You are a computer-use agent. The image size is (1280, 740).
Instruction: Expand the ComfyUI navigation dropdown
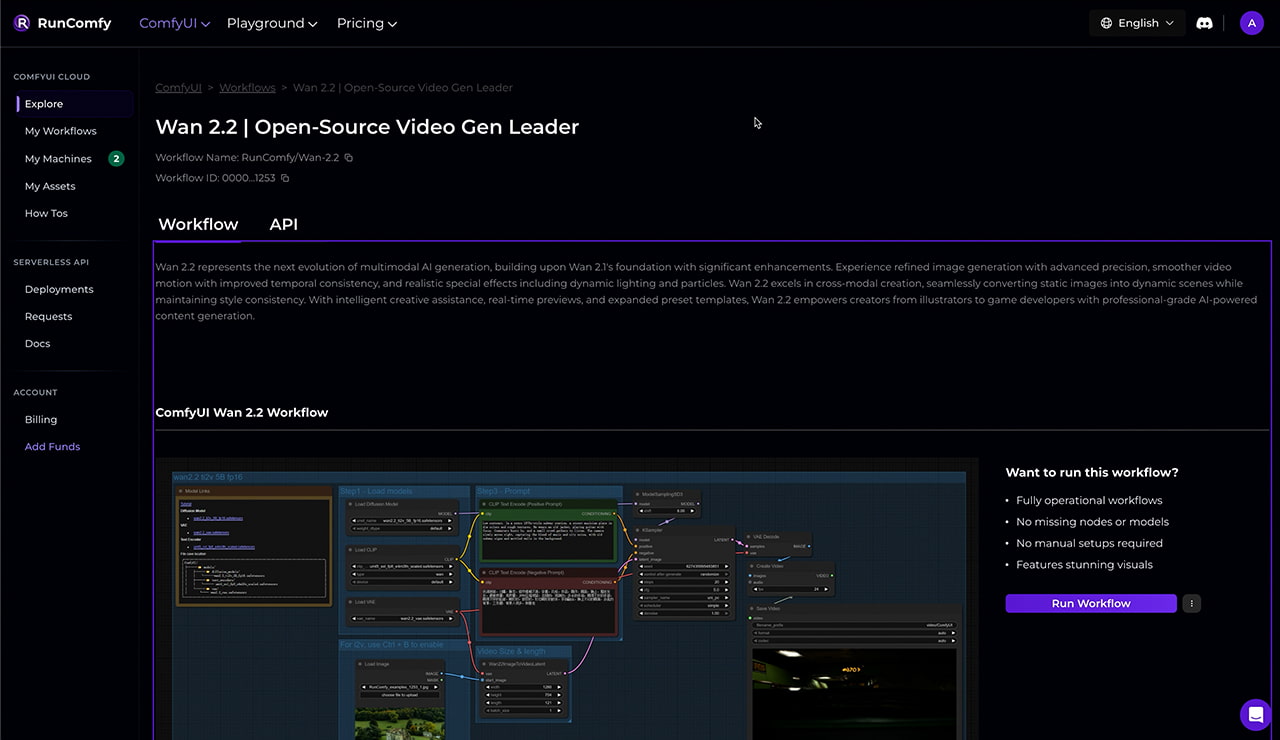click(174, 23)
